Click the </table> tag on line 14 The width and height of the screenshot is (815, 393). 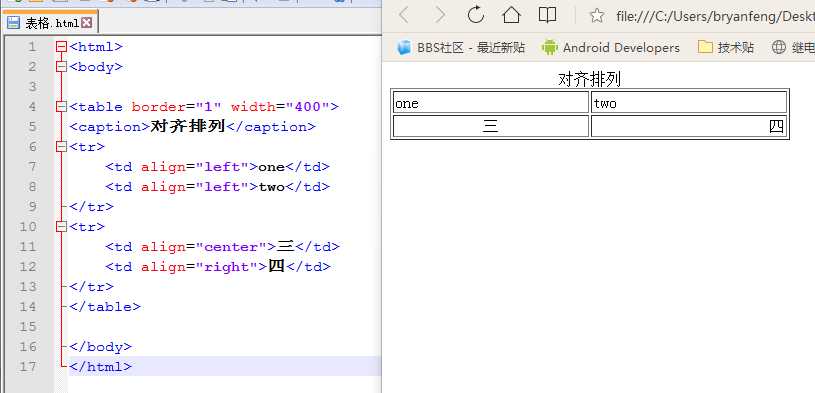click(104, 307)
